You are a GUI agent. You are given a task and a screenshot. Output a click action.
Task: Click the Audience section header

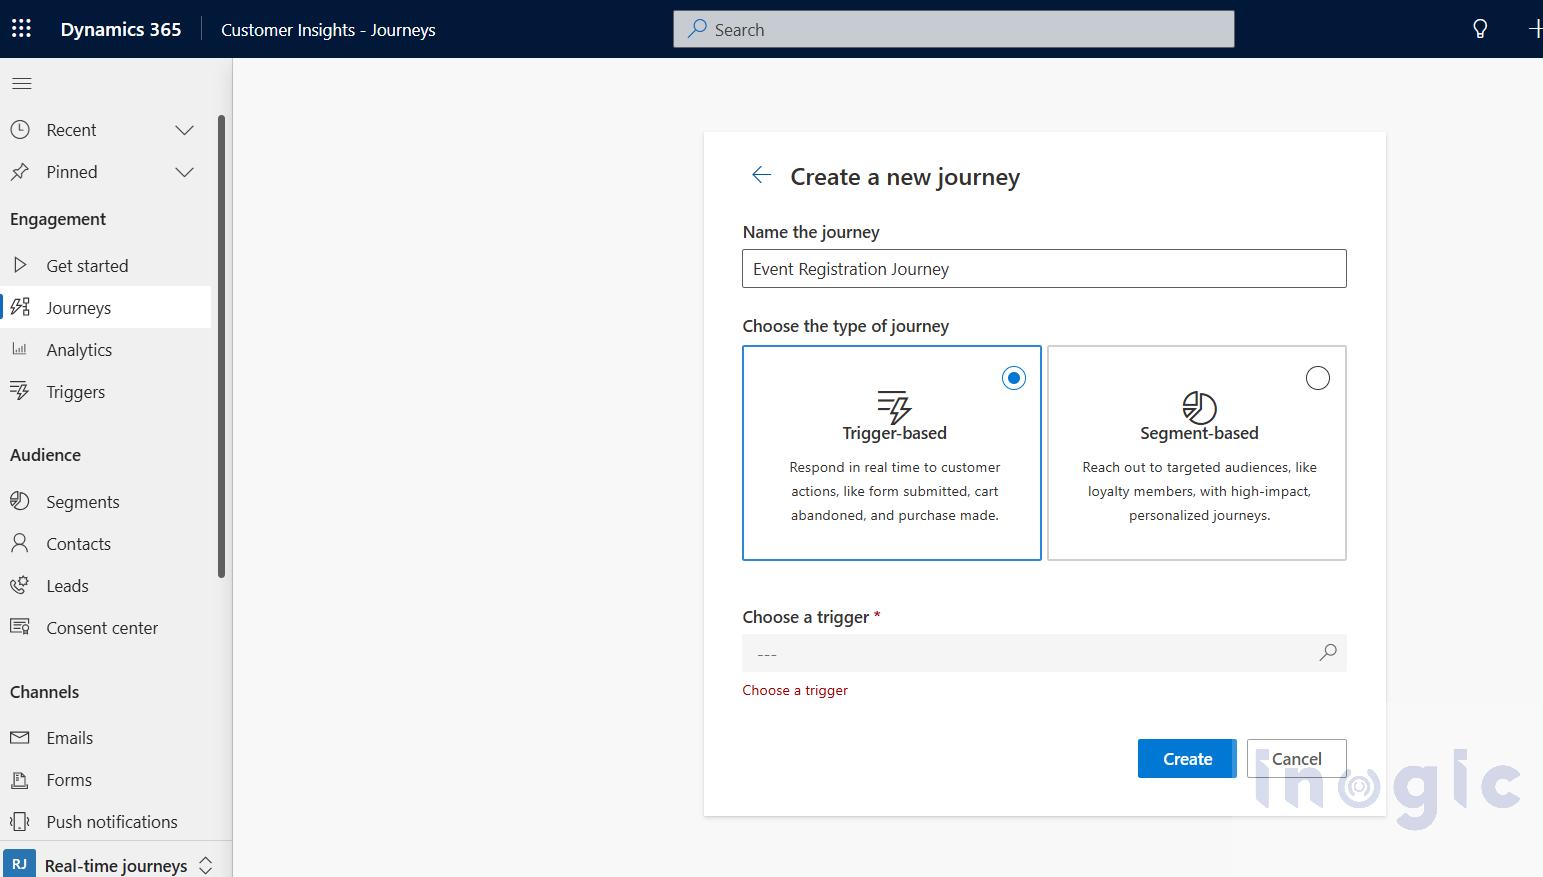tap(45, 455)
